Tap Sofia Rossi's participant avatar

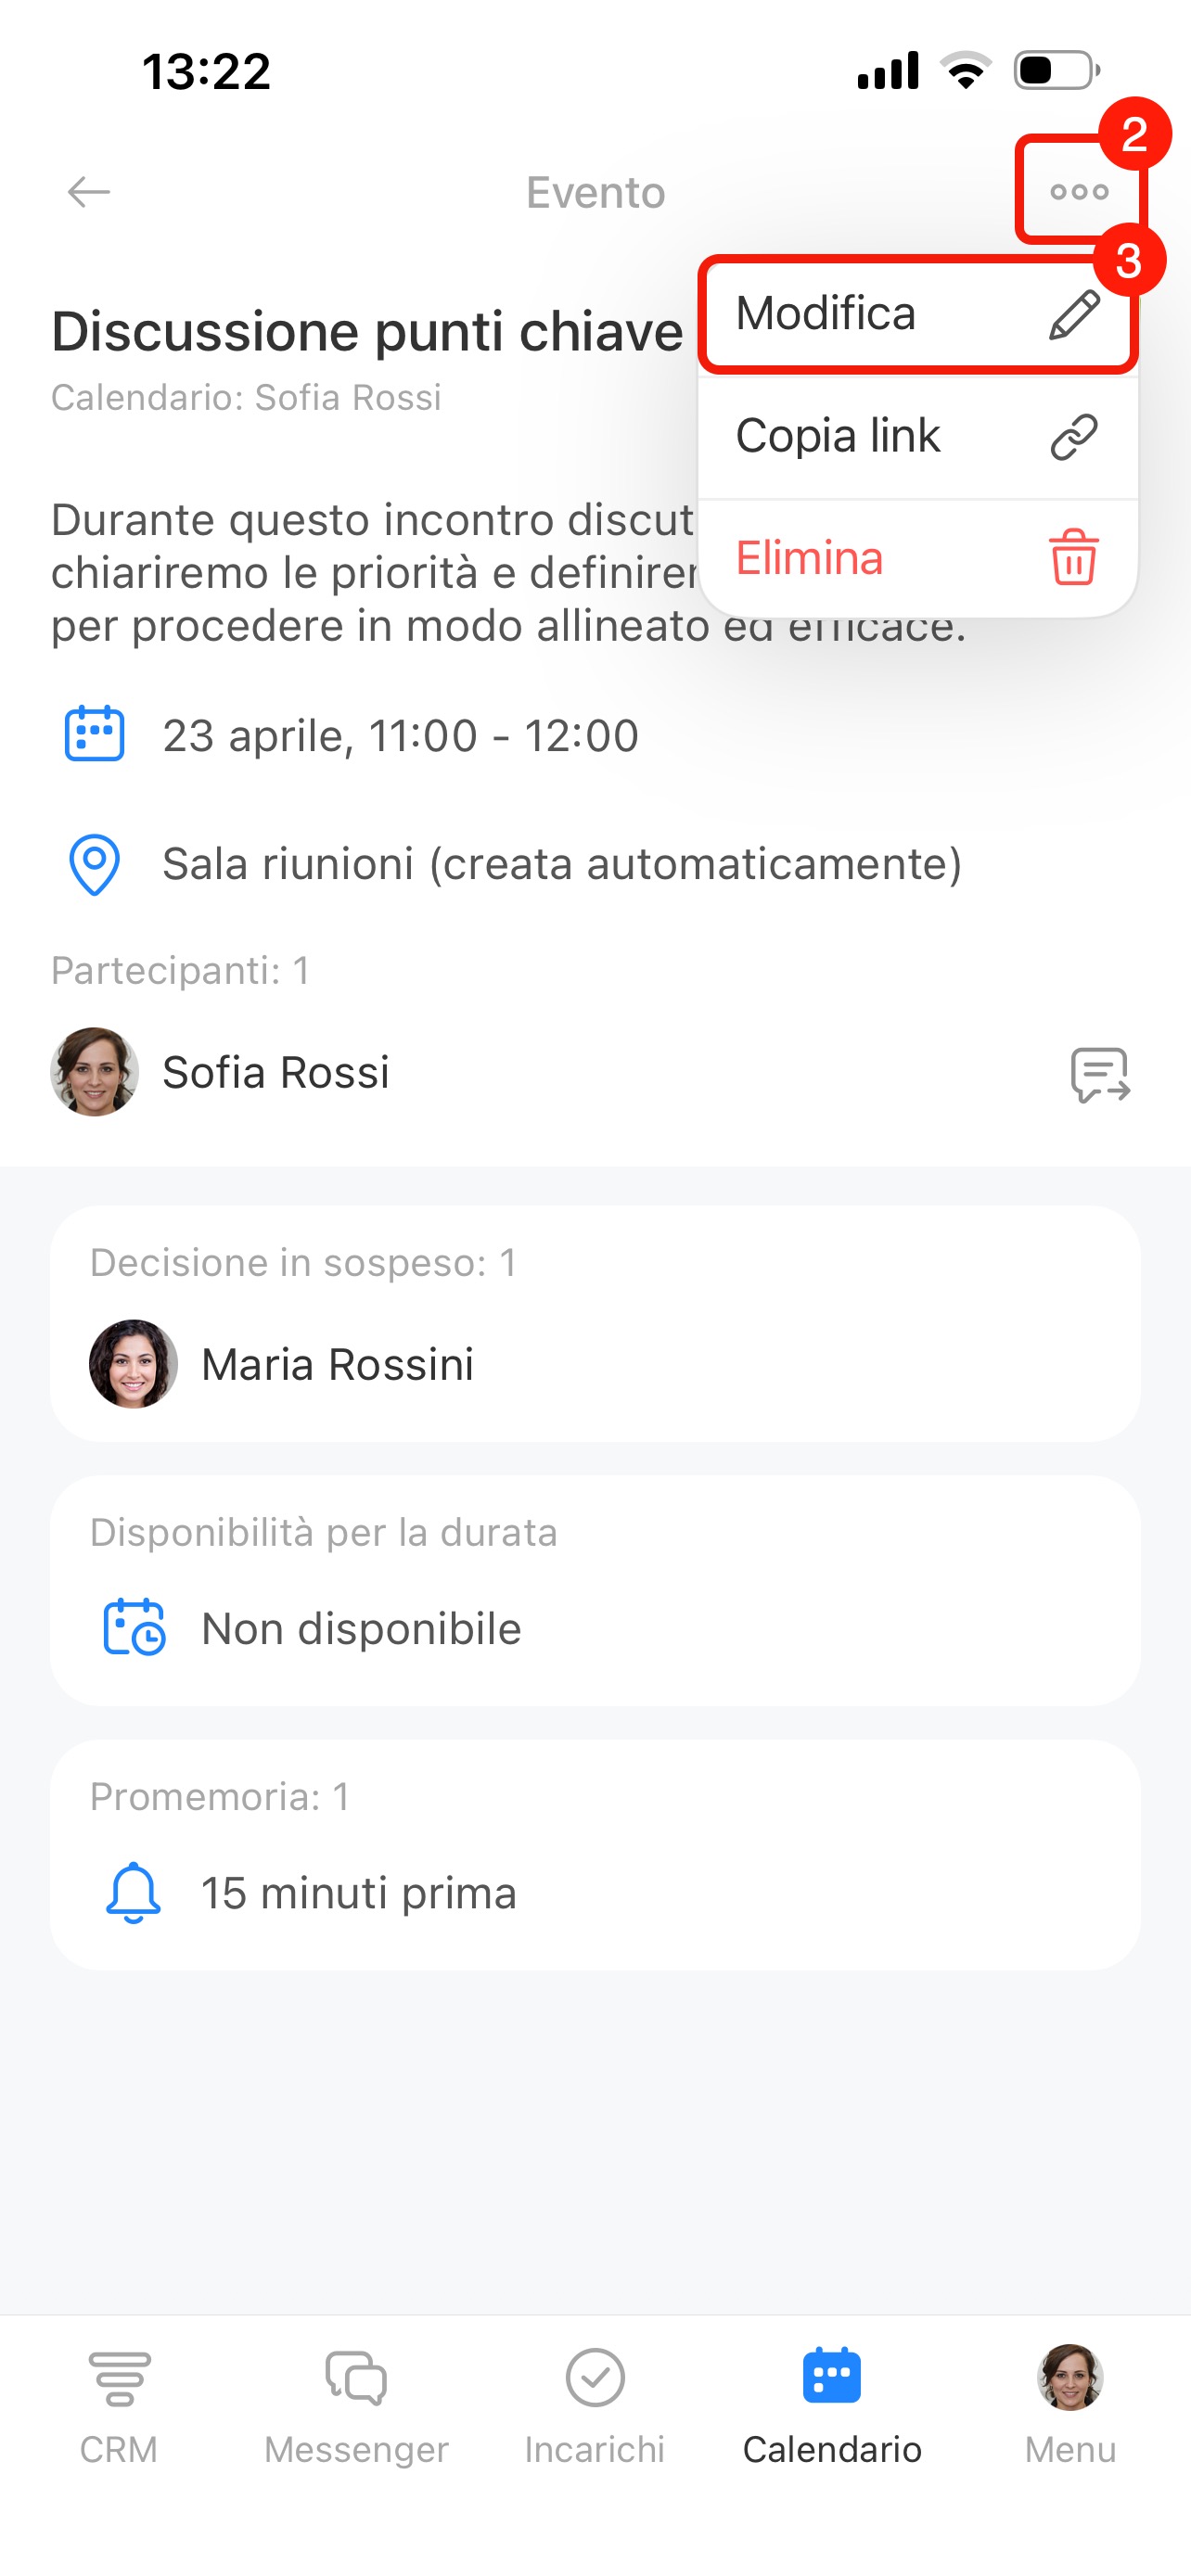(x=94, y=1072)
